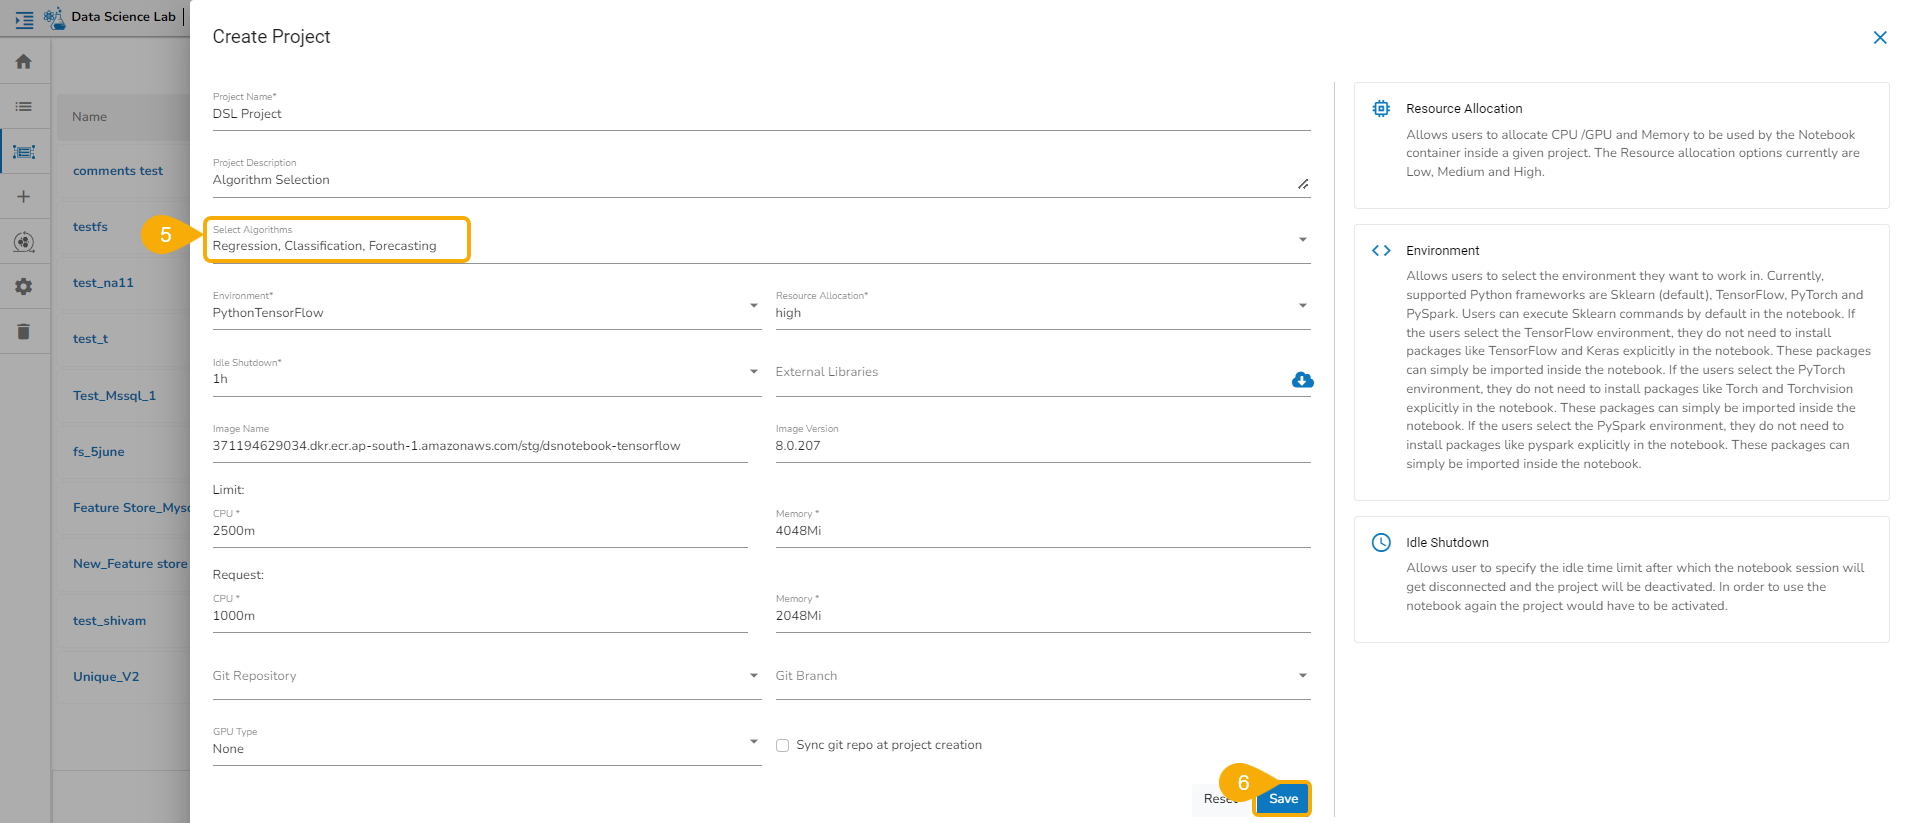The image size is (1910, 823).
Task: Open the Idle Shutdown dropdown
Action: [753, 372]
